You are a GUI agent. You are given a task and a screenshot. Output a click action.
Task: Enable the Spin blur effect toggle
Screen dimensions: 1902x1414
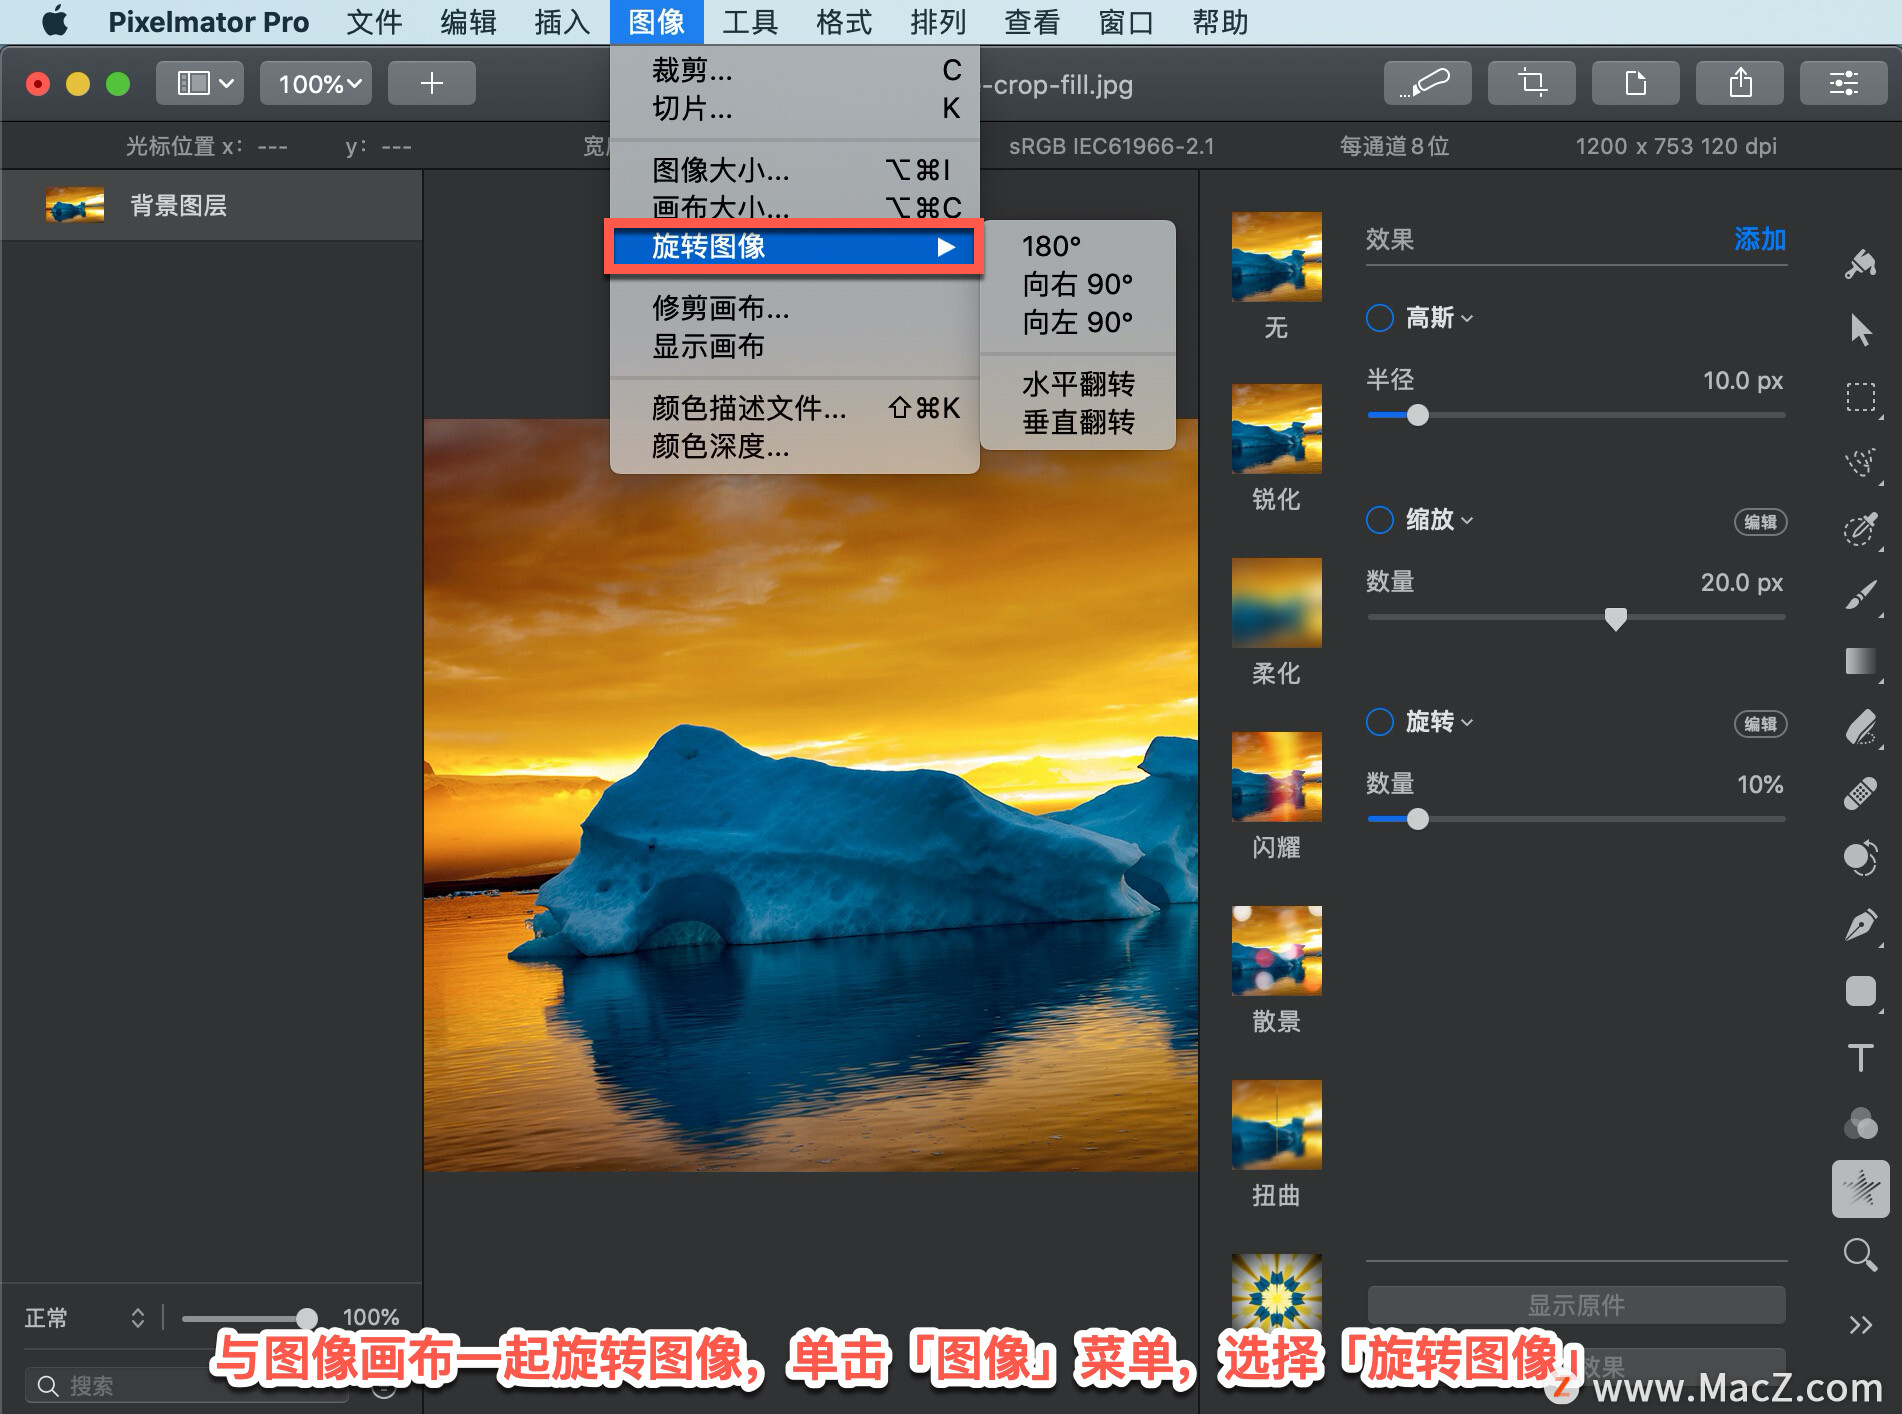point(1380,722)
